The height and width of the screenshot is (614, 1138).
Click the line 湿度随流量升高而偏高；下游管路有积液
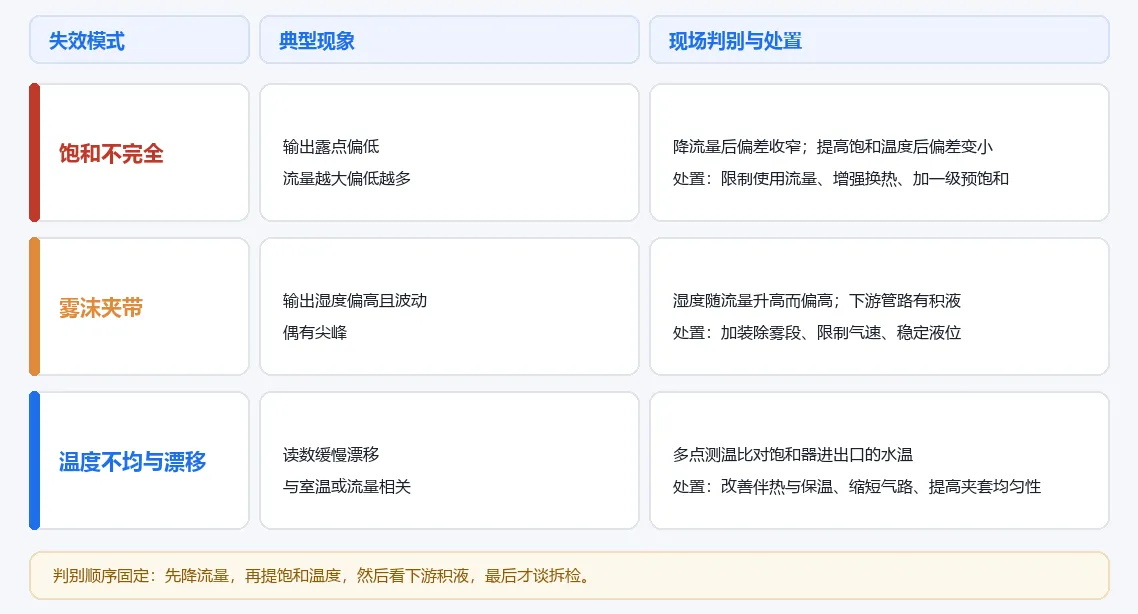816,300
